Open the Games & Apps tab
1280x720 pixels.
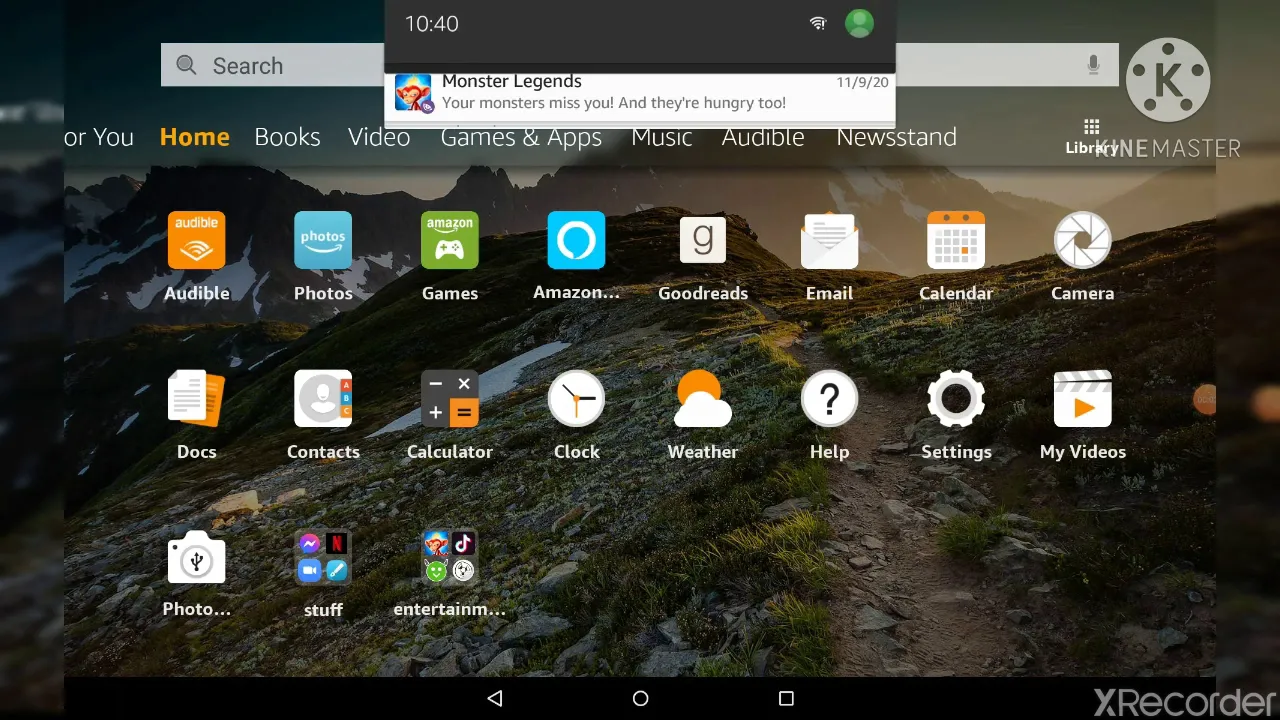[x=521, y=137]
